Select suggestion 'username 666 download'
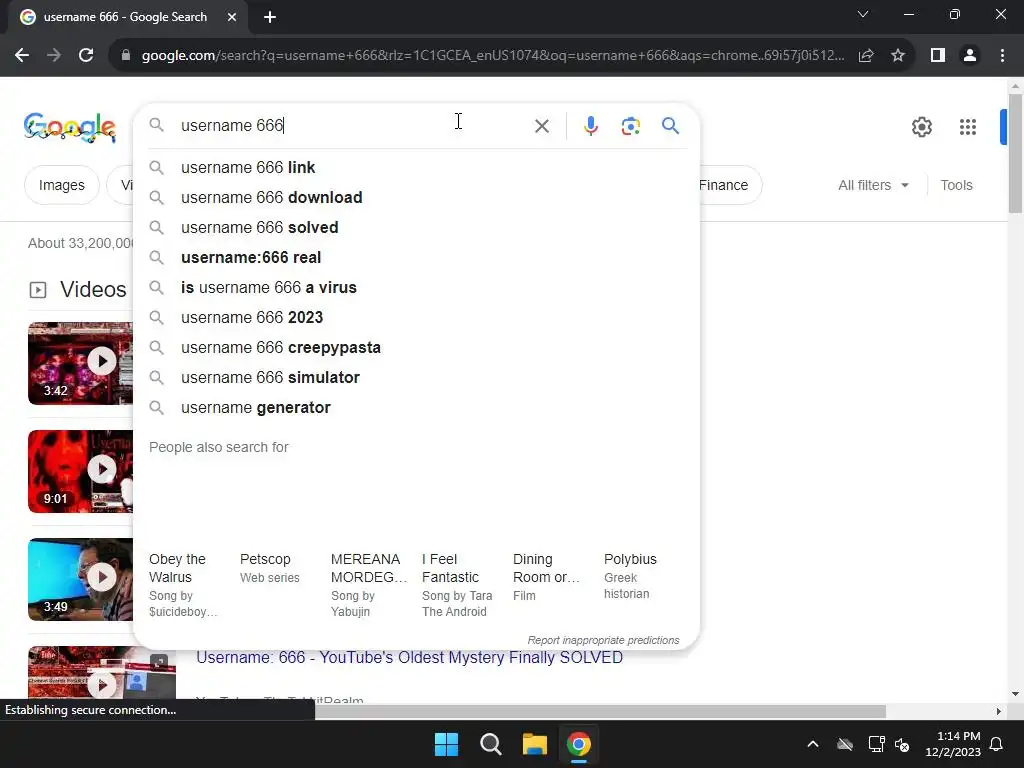1024x768 pixels. 417,198
